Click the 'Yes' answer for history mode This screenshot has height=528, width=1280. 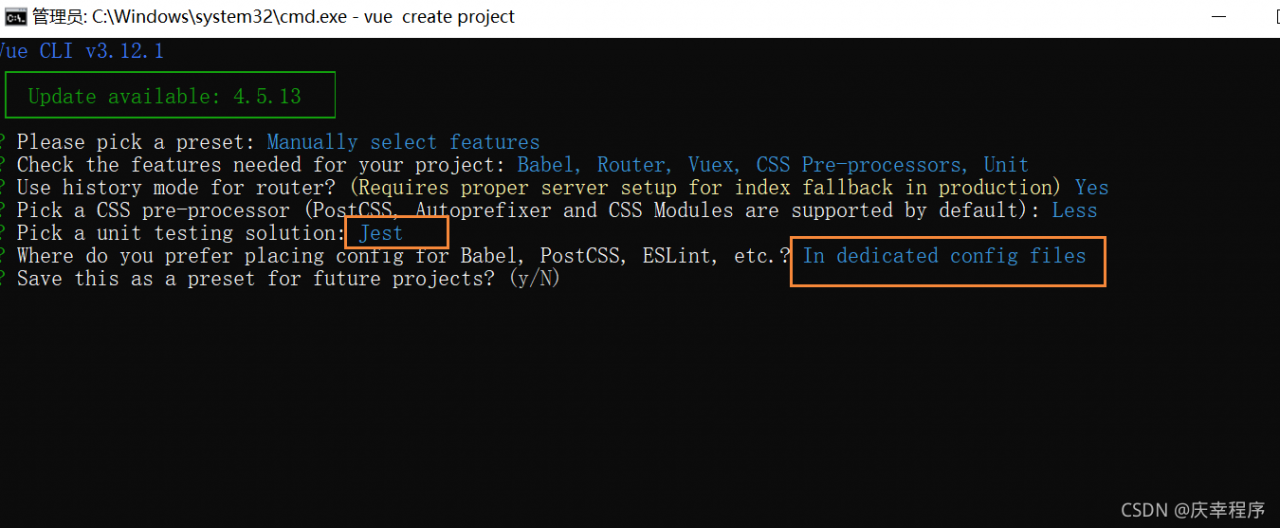[x=1092, y=188]
